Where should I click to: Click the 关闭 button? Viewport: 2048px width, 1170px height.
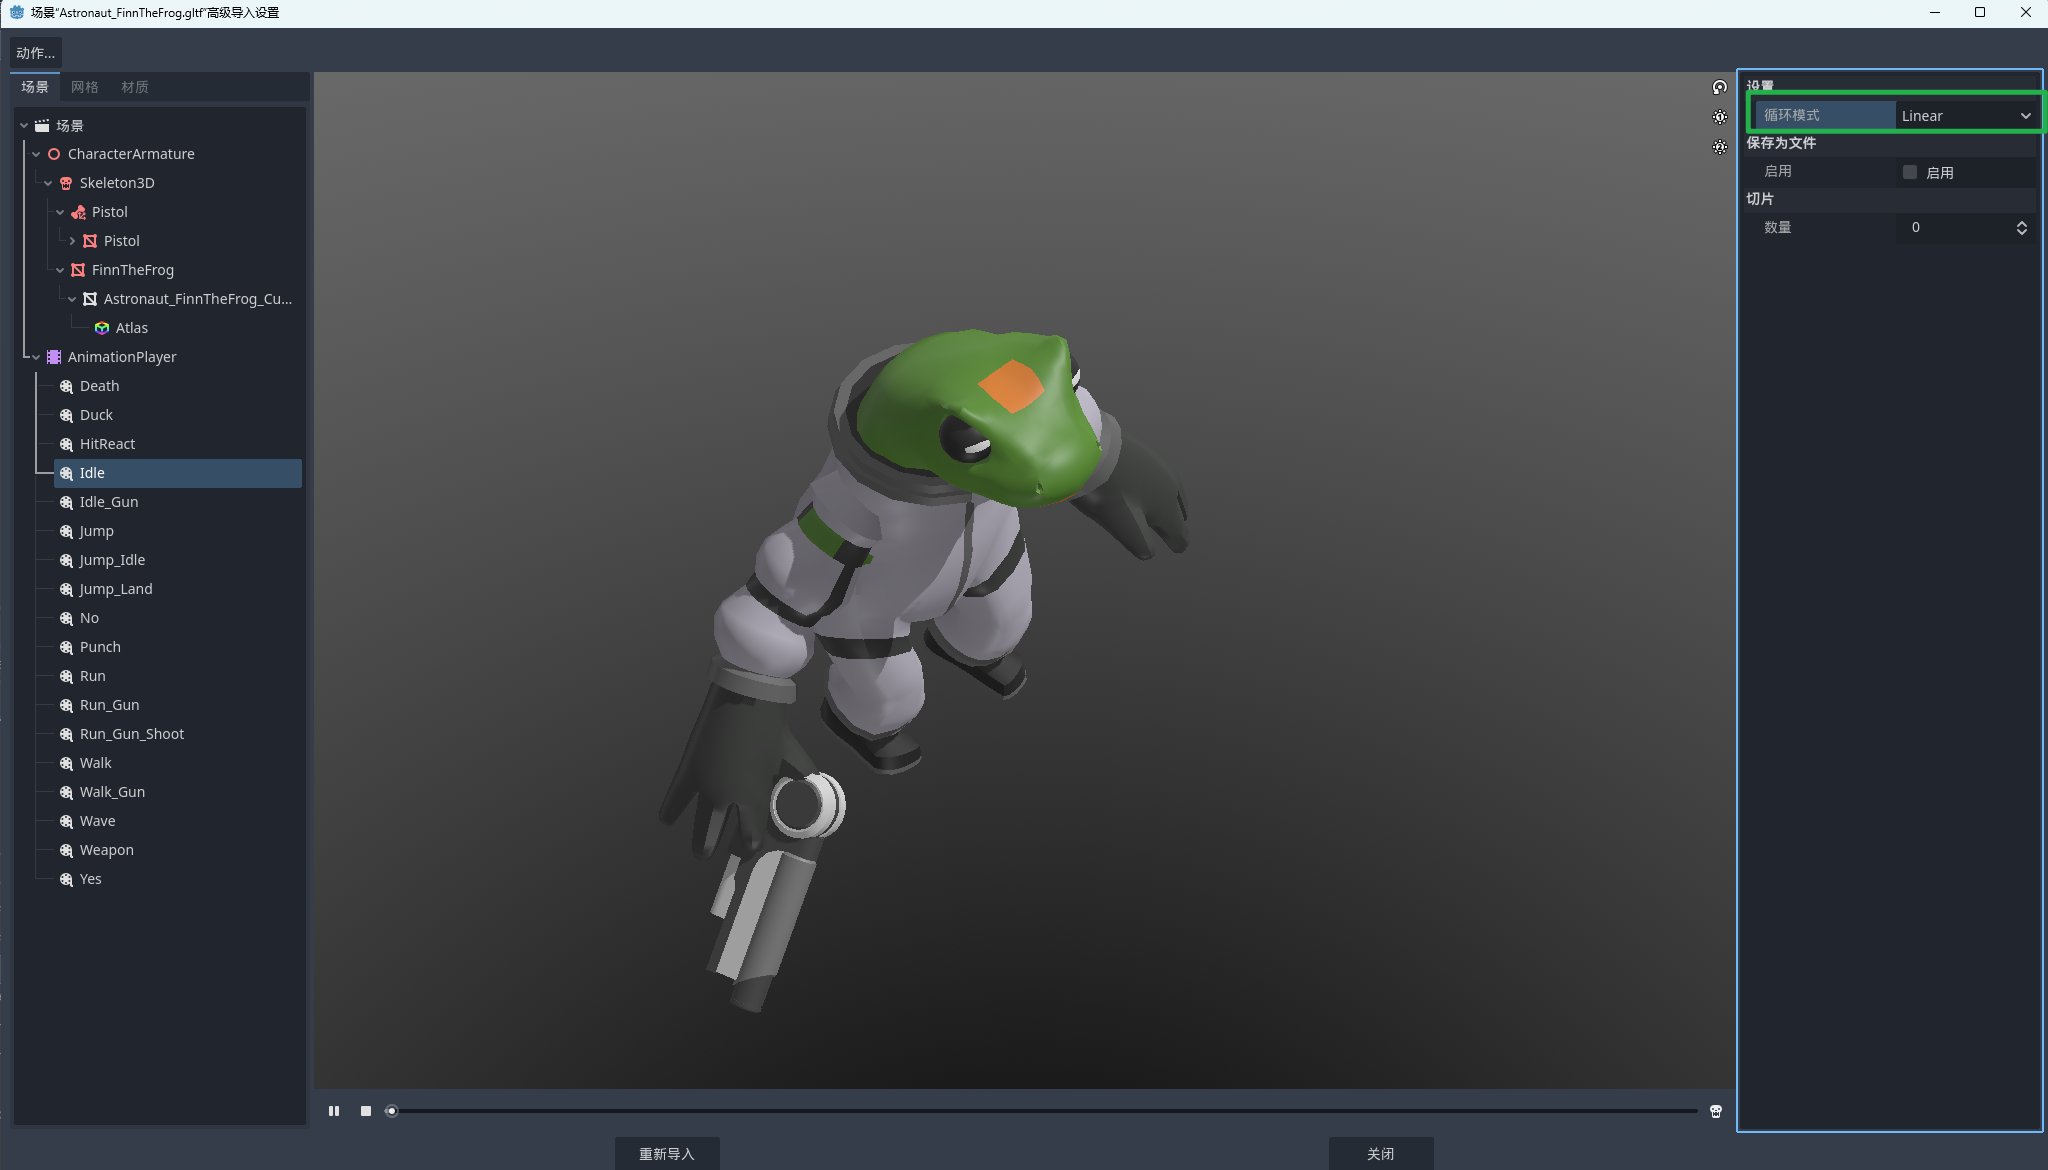pyautogui.click(x=1380, y=1153)
